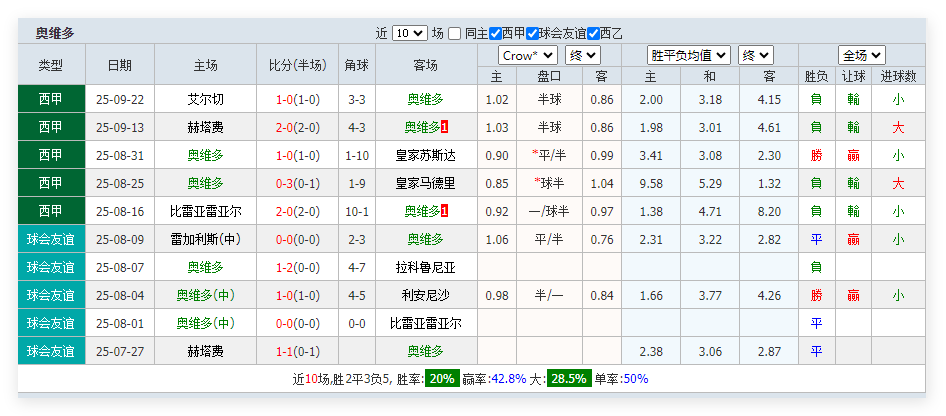Click the green 20% win rate badge
The image size is (946, 416).
tap(441, 379)
